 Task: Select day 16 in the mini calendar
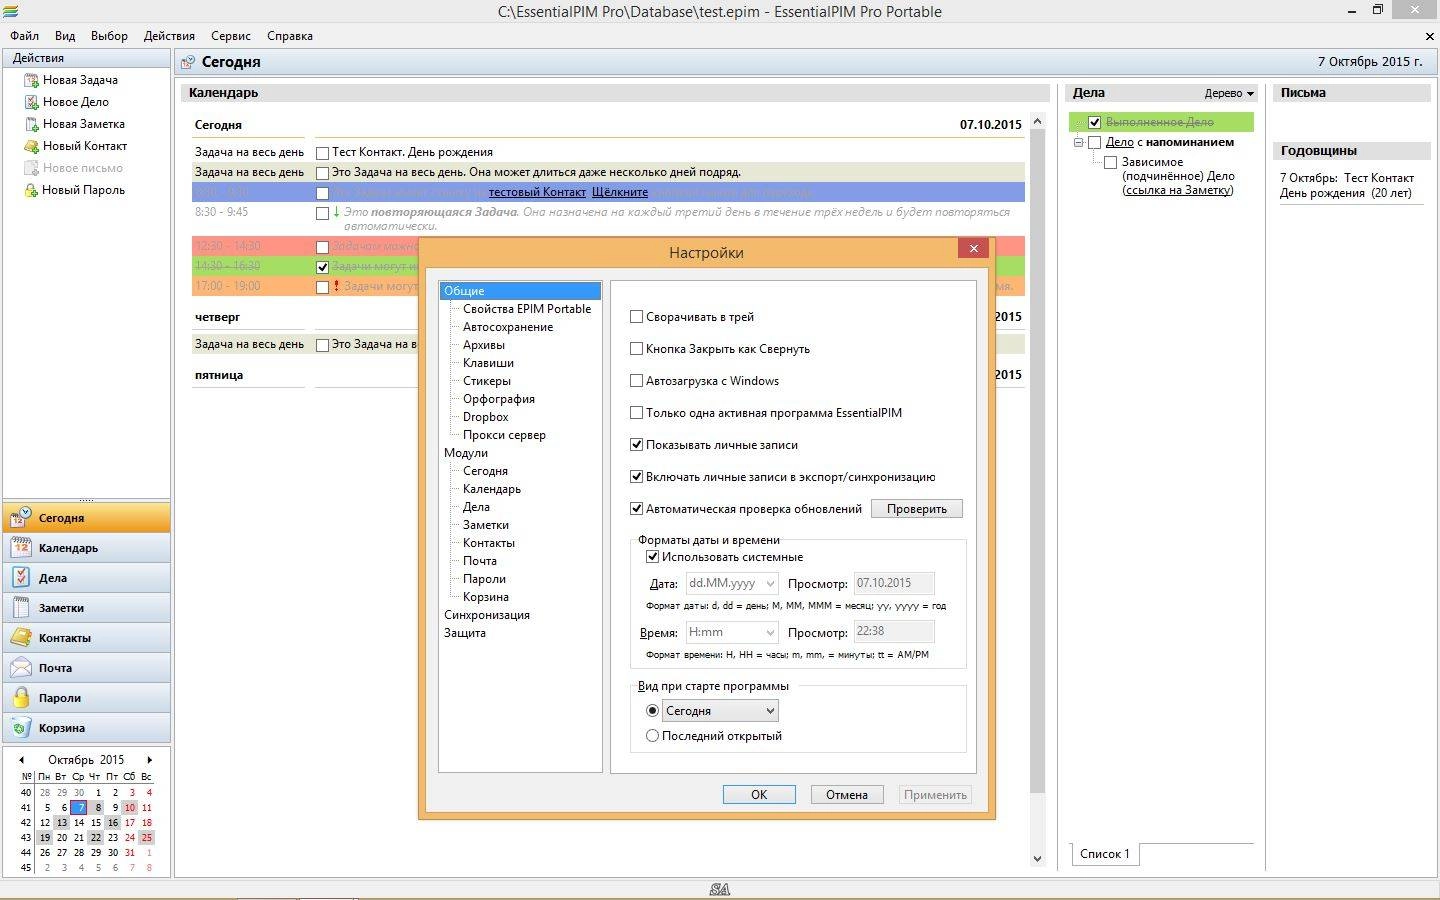pos(113,822)
